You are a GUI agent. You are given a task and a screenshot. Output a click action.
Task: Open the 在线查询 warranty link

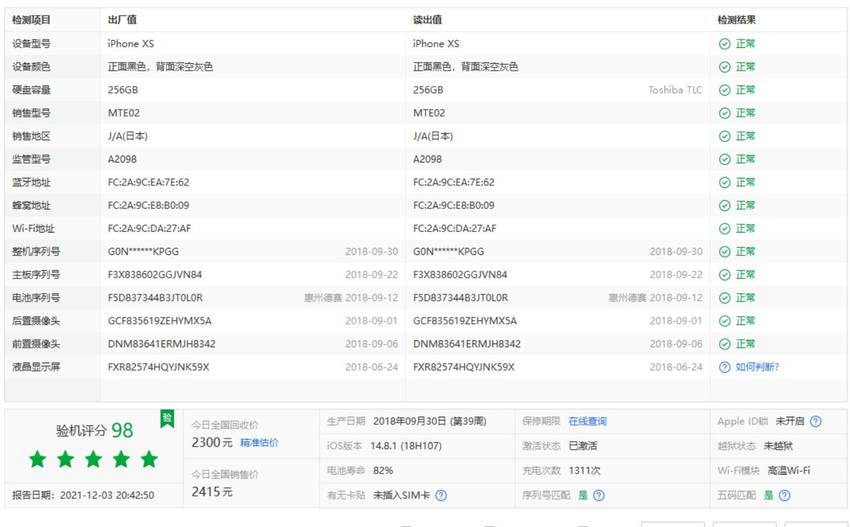(588, 421)
